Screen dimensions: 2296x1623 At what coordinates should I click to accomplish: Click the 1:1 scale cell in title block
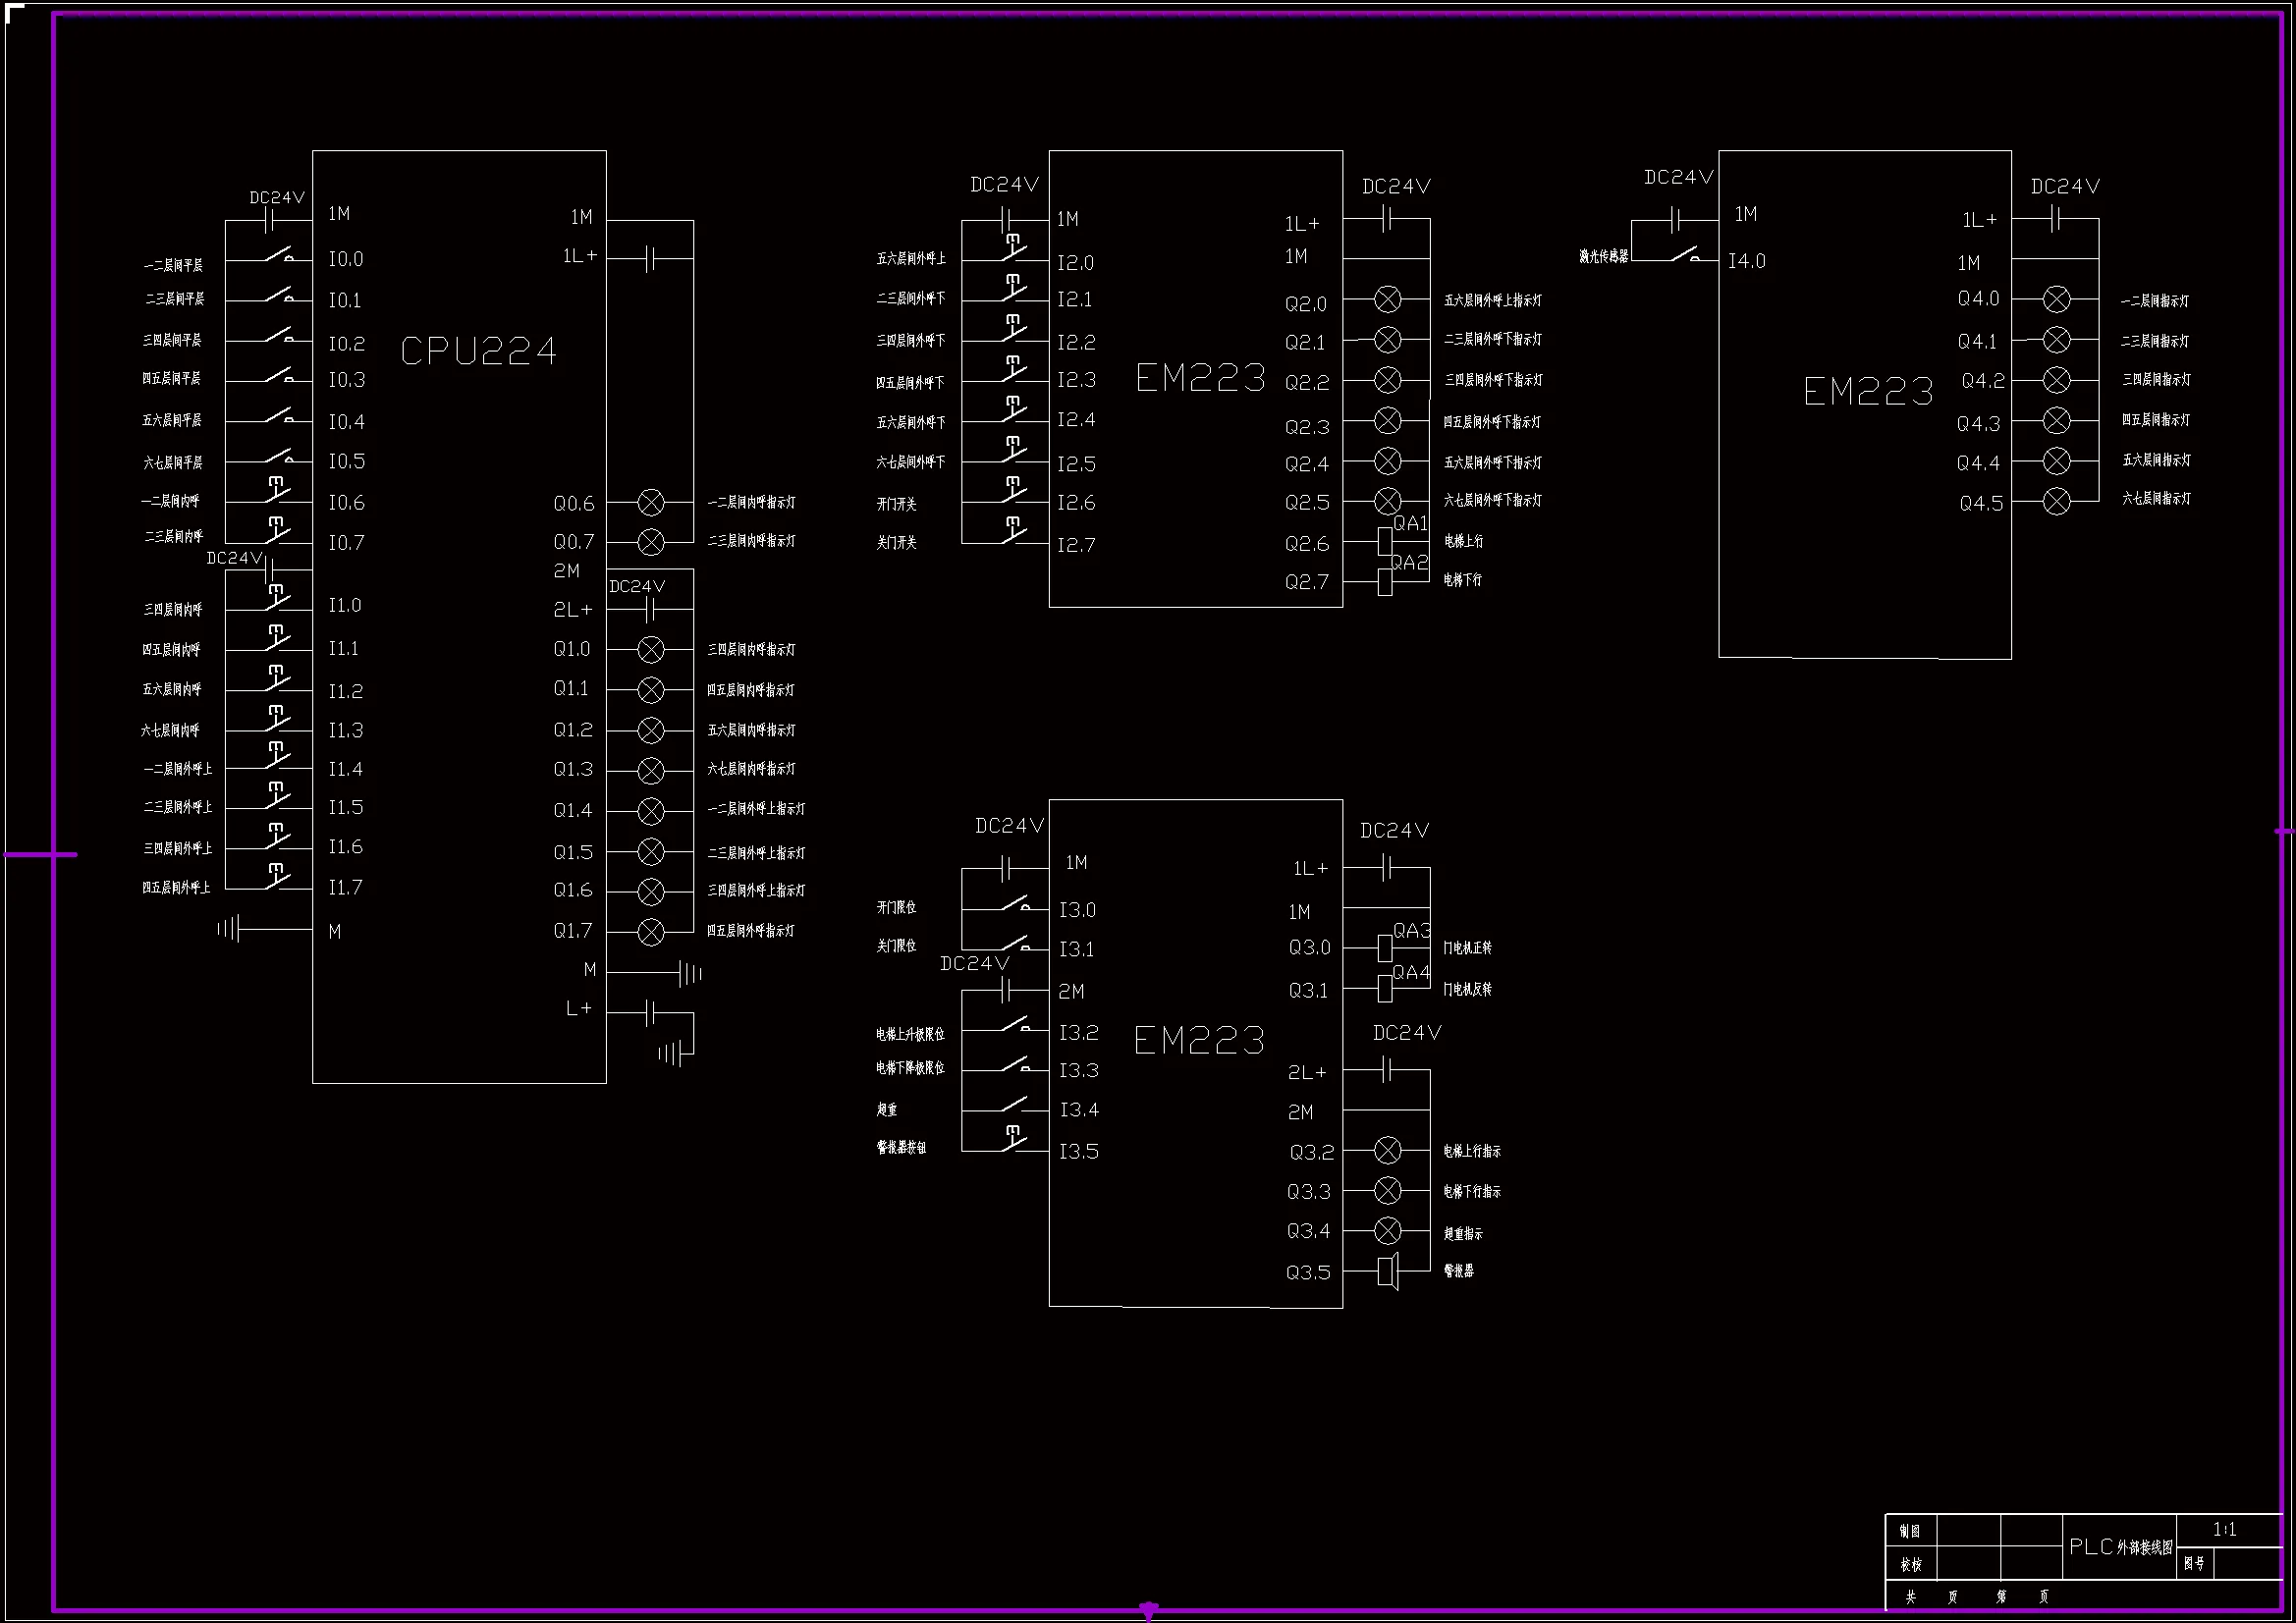point(2224,1530)
